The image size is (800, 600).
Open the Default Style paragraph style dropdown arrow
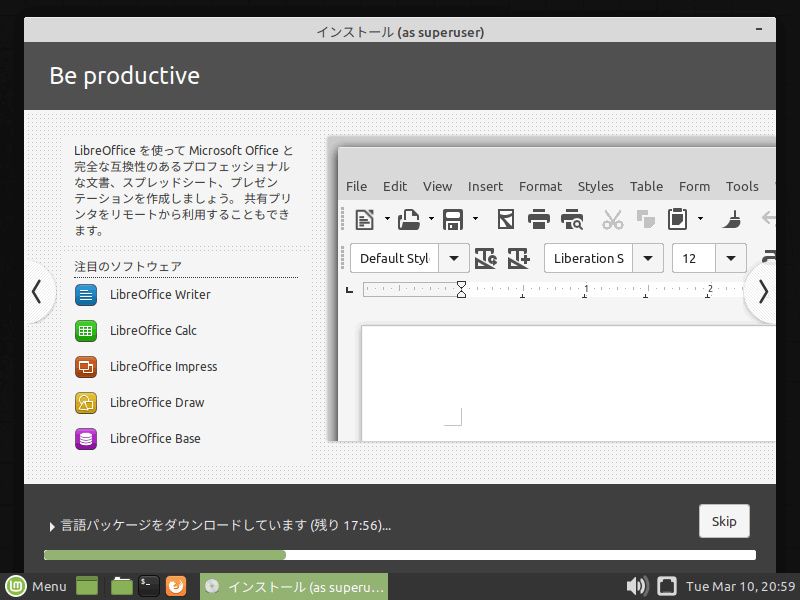[454, 258]
